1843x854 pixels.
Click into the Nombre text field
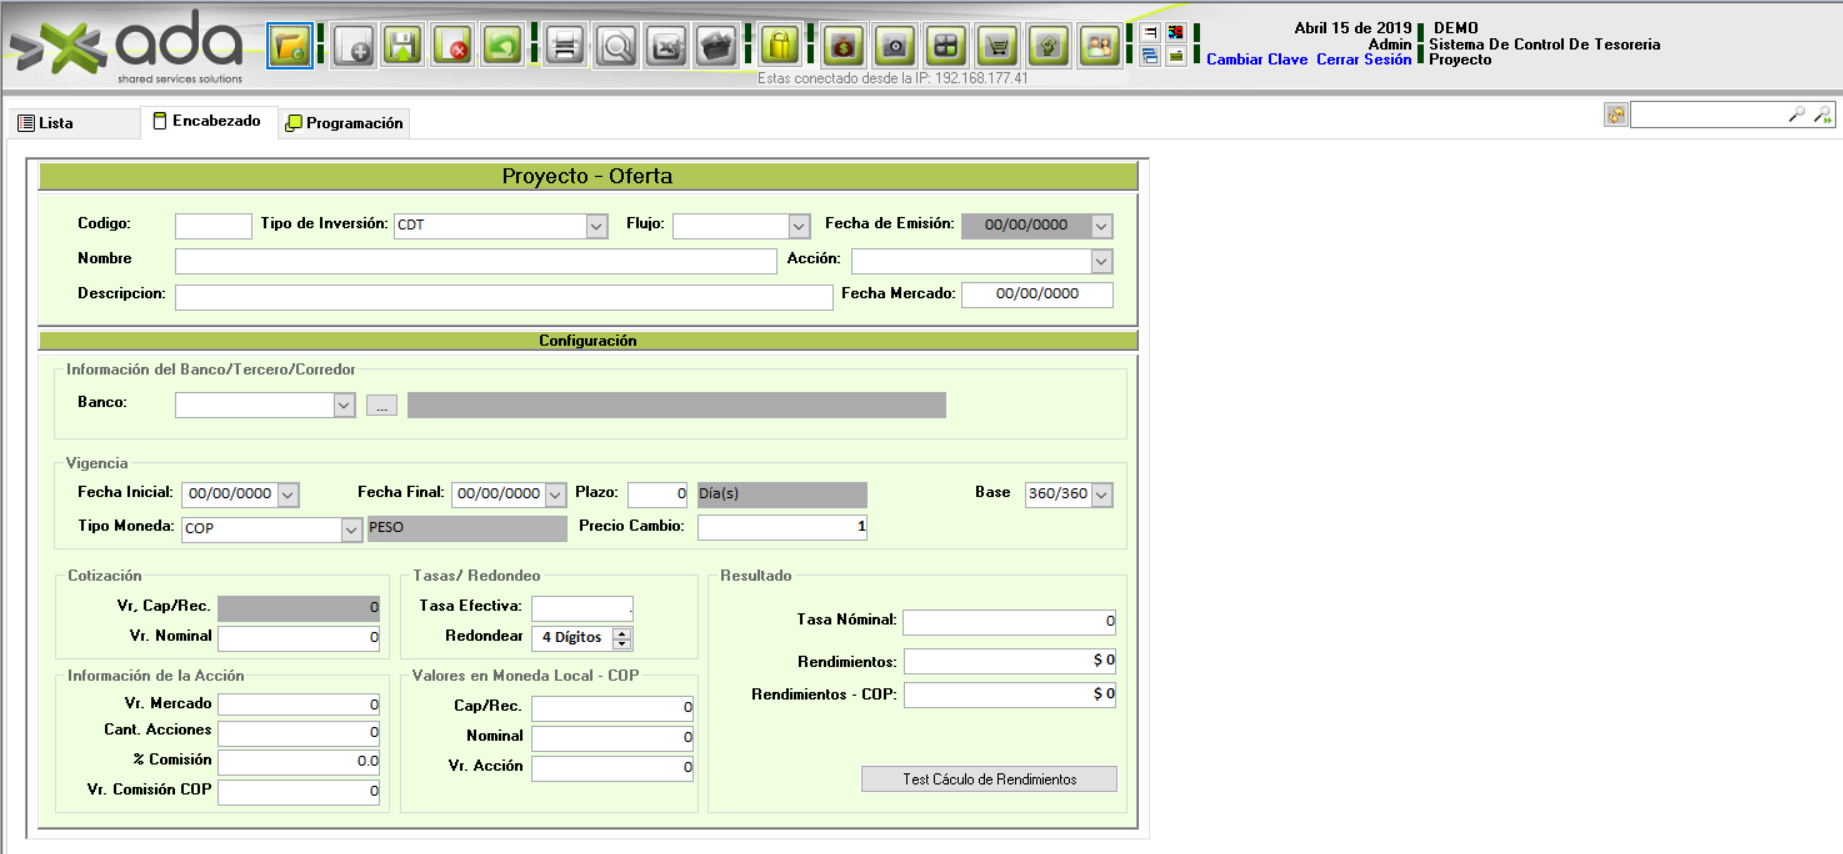[x=475, y=261]
